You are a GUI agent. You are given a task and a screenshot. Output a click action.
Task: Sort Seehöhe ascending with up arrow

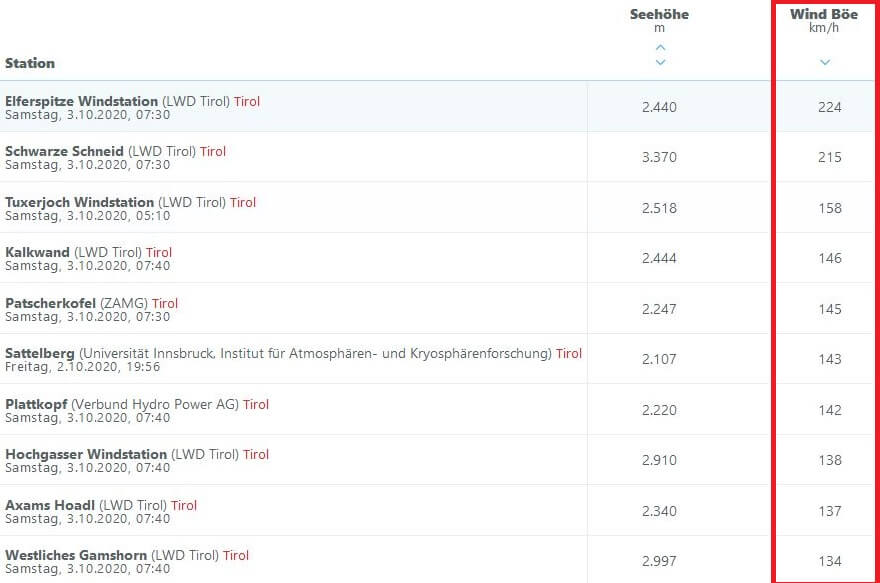[x=660, y=47]
